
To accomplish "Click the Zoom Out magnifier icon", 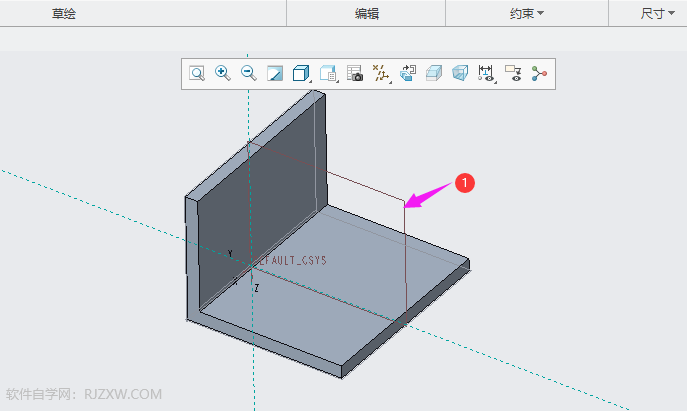I will point(248,73).
